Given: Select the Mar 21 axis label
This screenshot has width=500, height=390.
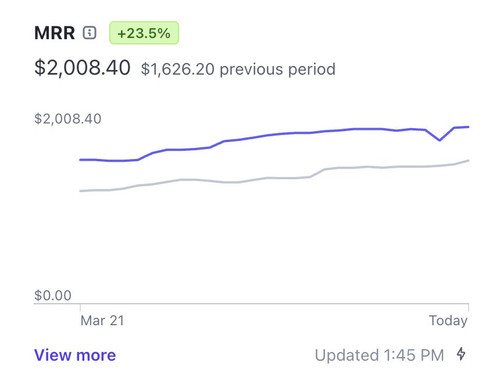Looking at the screenshot, I should 102,321.
